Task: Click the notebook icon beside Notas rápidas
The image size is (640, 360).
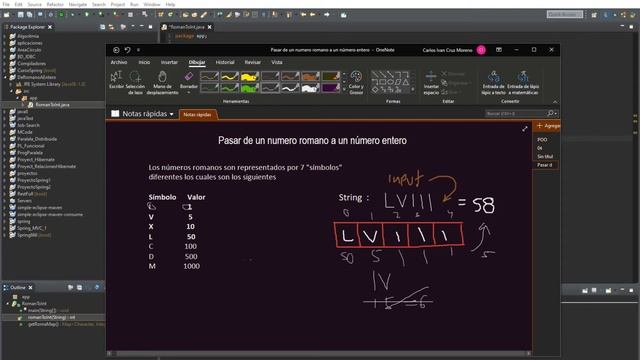Action: click(x=115, y=113)
